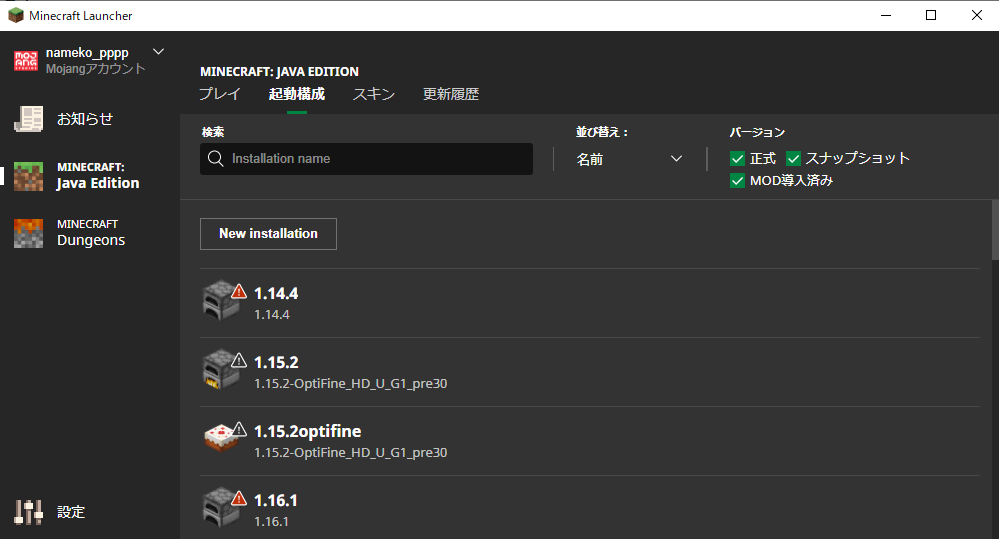Switch to the 起動構成 tab

point(297,94)
